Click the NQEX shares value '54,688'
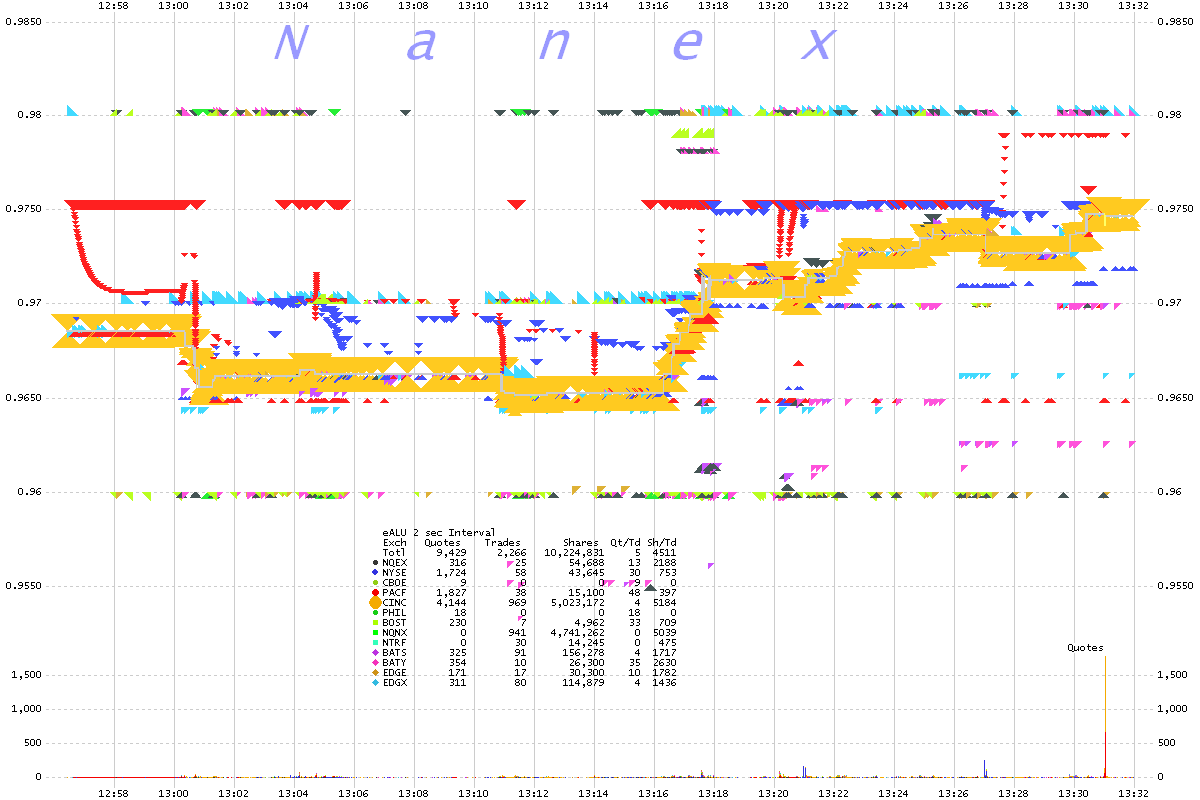 point(586,563)
